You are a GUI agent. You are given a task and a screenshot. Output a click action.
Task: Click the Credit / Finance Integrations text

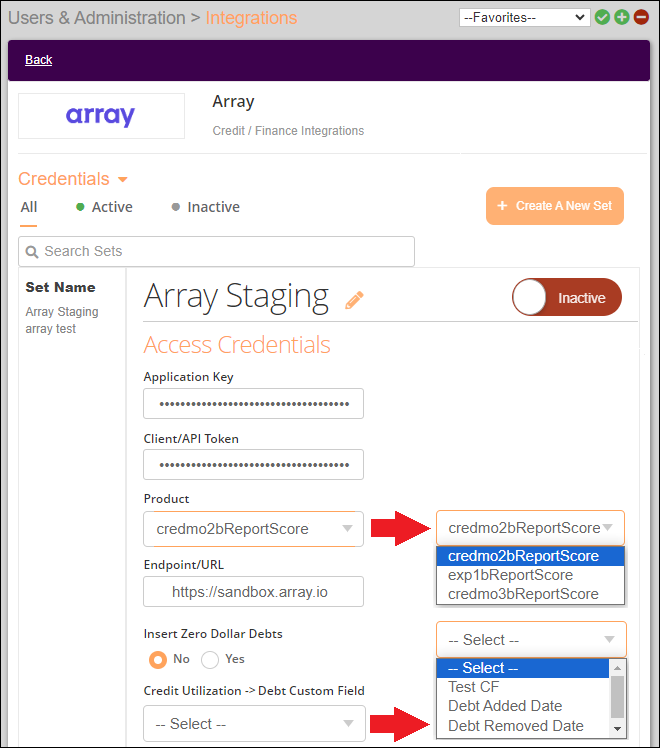288,131
